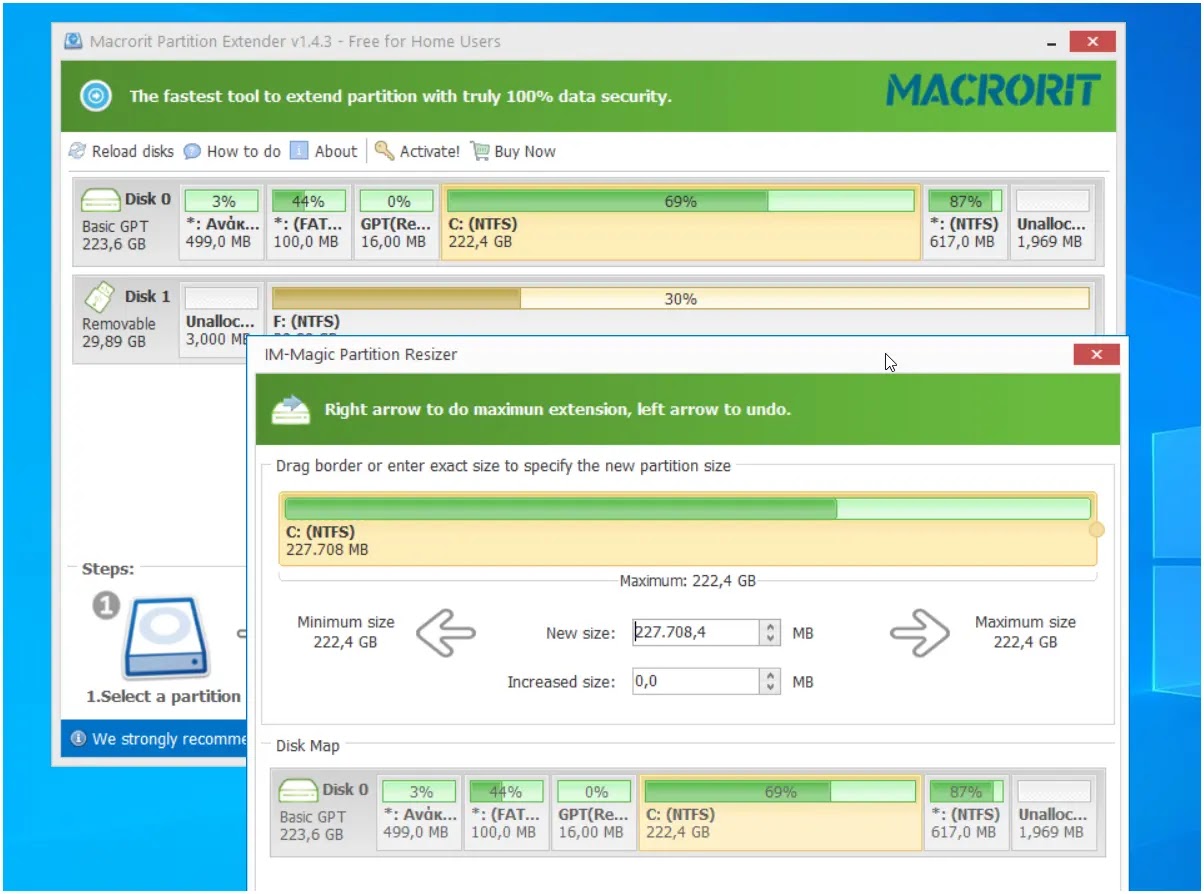Increase the Increased size value with the up arrow
This screenshot has width=1204, height=894.
pos(770,676)
